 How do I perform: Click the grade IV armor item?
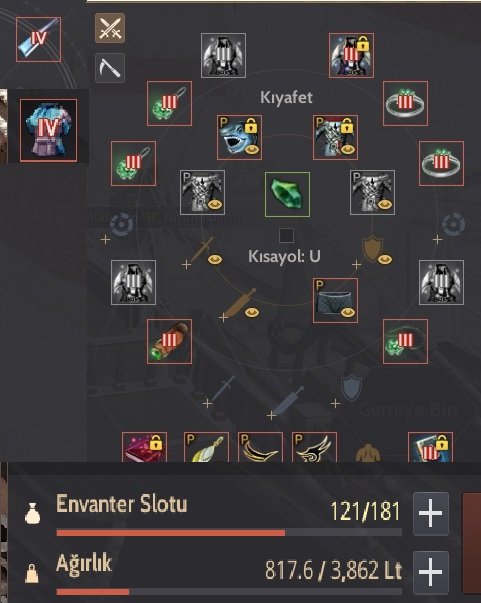tap(48, 130)
